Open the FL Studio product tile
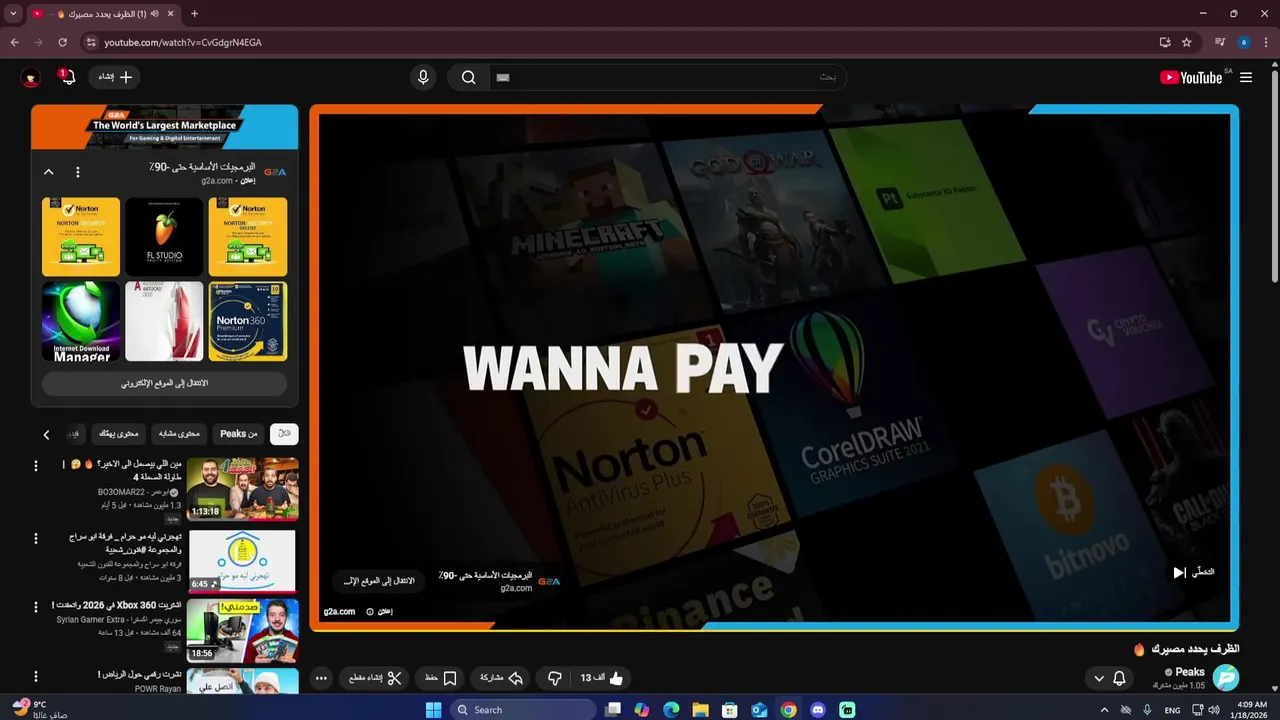Image resolution: width=1280 pixels, height=720 pixels. (164, 236)
